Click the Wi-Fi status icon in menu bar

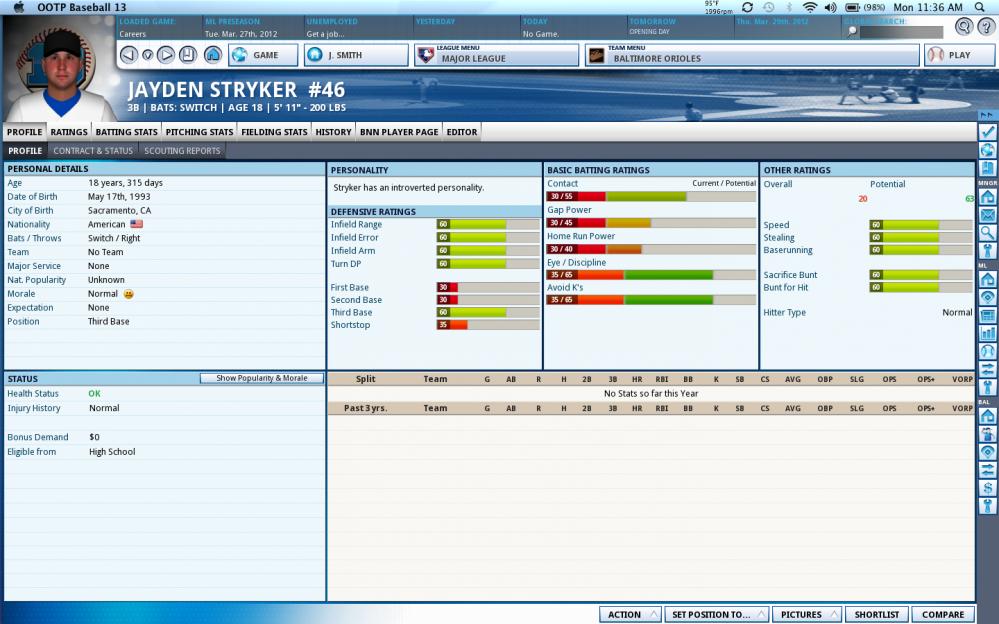point(810,8)
